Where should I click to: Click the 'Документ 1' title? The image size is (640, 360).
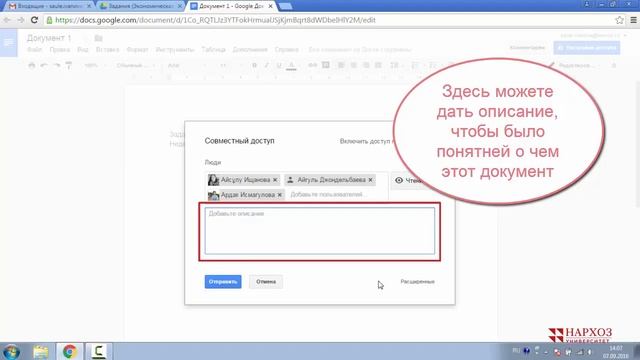coord(49,38)
